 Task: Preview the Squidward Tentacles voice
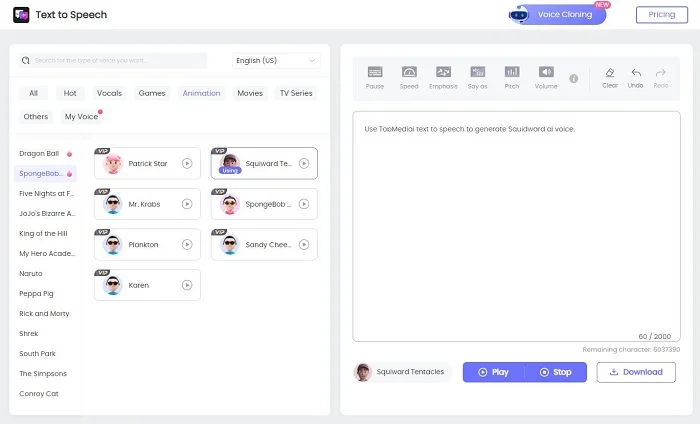tap(304, 163)
